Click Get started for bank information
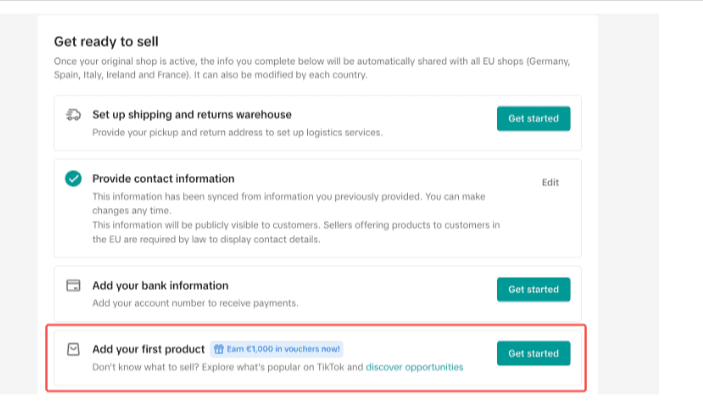This screenshot has width=703, height=417. (x=534, y=289)
